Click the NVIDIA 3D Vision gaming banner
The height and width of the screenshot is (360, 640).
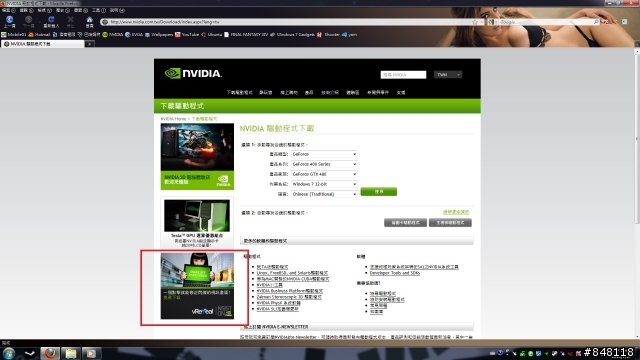coord(197,156)
